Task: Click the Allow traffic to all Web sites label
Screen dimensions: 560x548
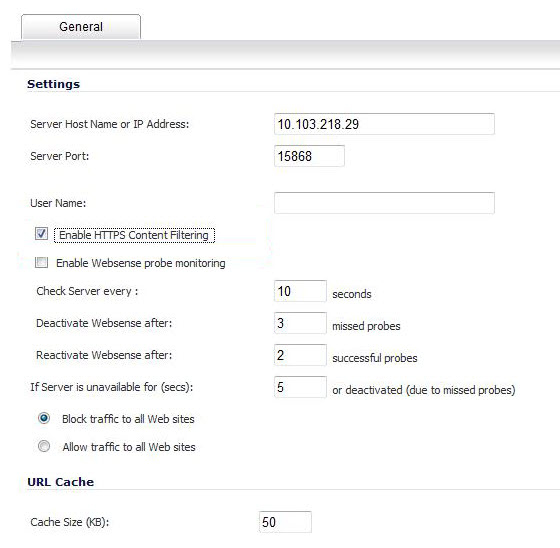Action: [x=129, y=447]
